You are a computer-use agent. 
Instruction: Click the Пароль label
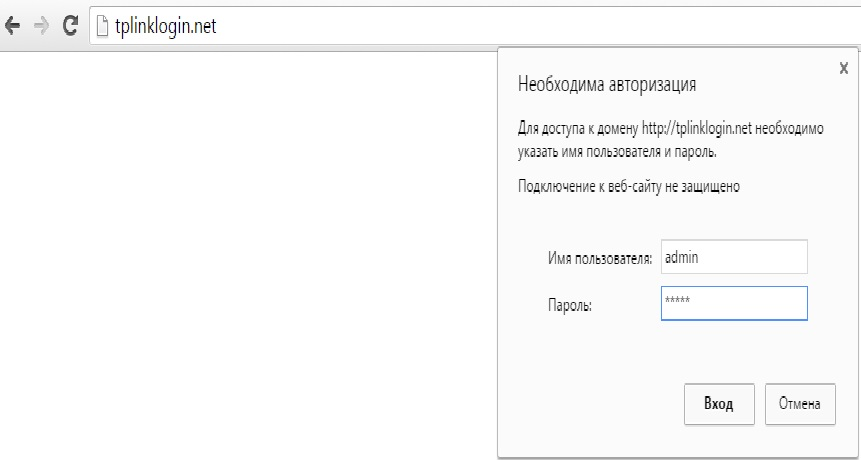pos(570,305)
